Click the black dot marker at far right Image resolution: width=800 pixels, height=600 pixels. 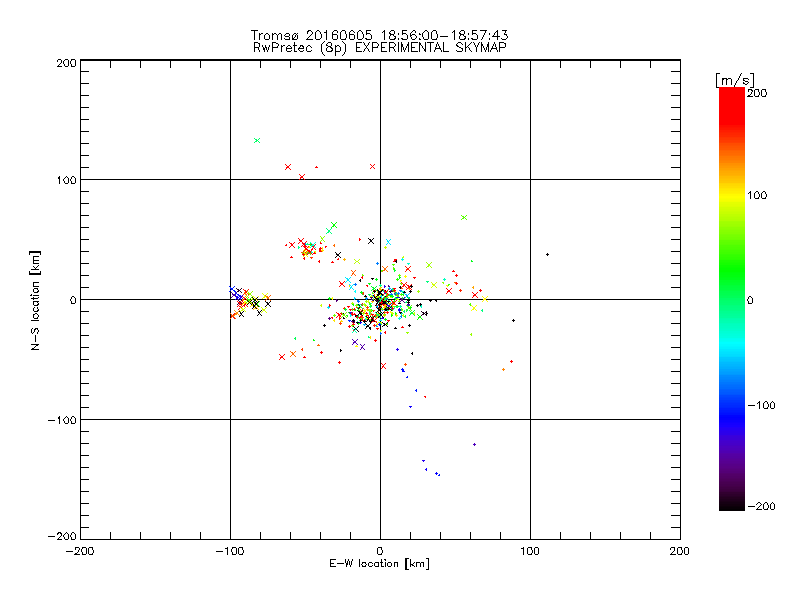[x=547, y=254]
